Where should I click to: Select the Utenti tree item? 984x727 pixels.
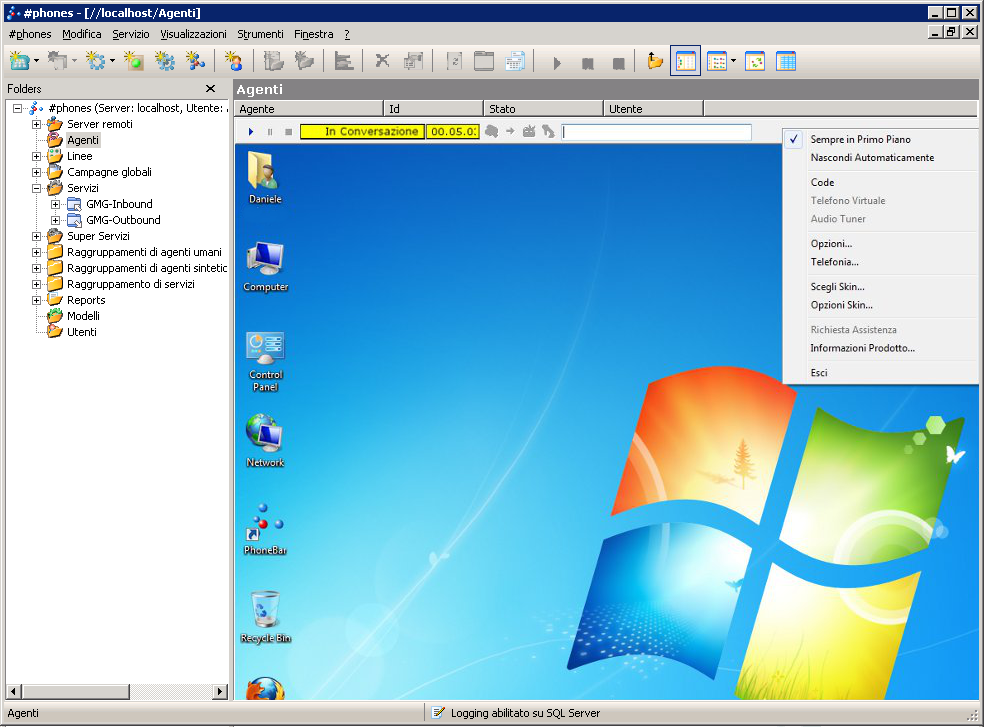click(x=82, y=332)
